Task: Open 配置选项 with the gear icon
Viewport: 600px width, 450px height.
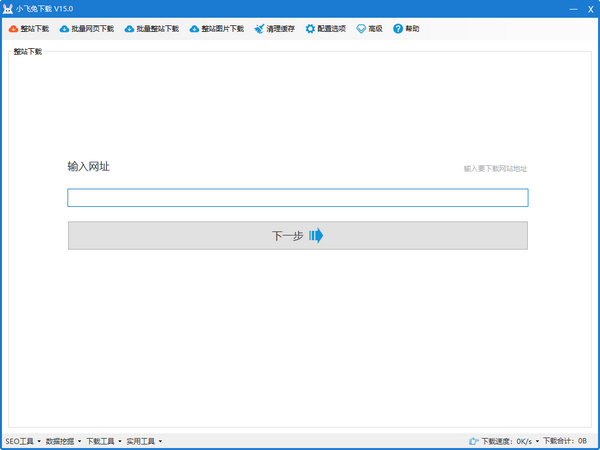Action: 310,29
